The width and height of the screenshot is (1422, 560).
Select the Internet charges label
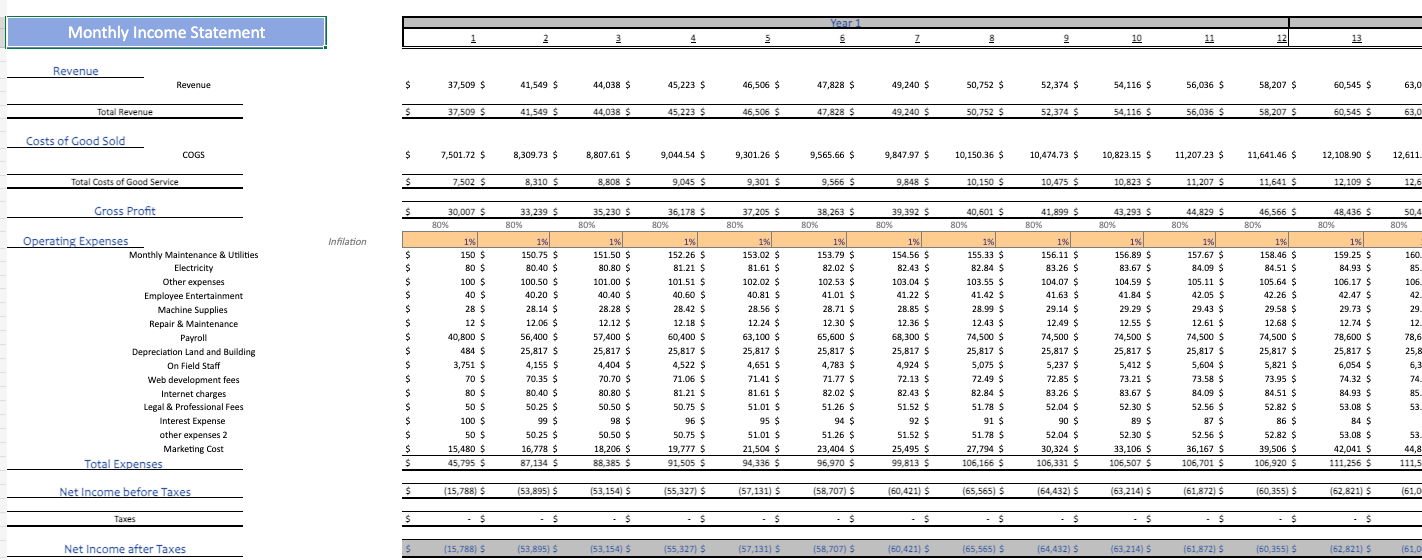tap(193, 394)
